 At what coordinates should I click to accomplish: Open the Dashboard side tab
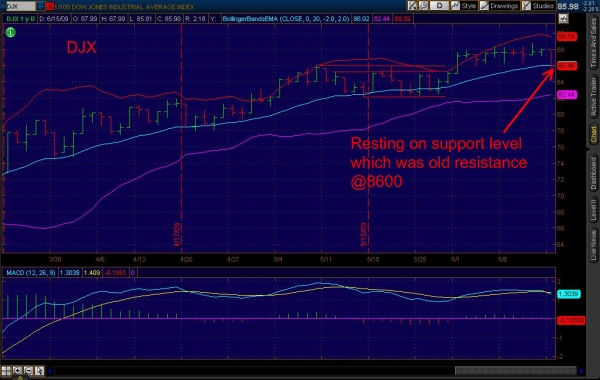click(x=593, y=173)
